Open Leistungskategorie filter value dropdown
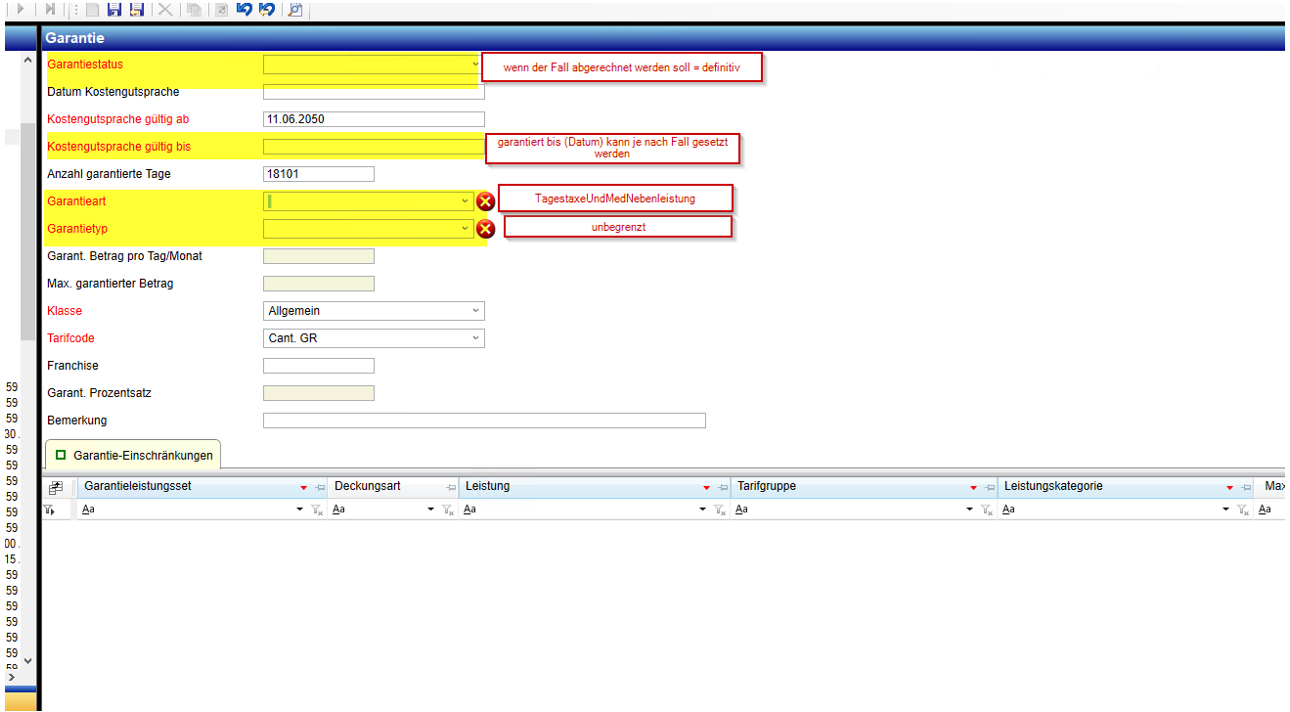Screen dimensions: 1290x712 [1226, 510]
